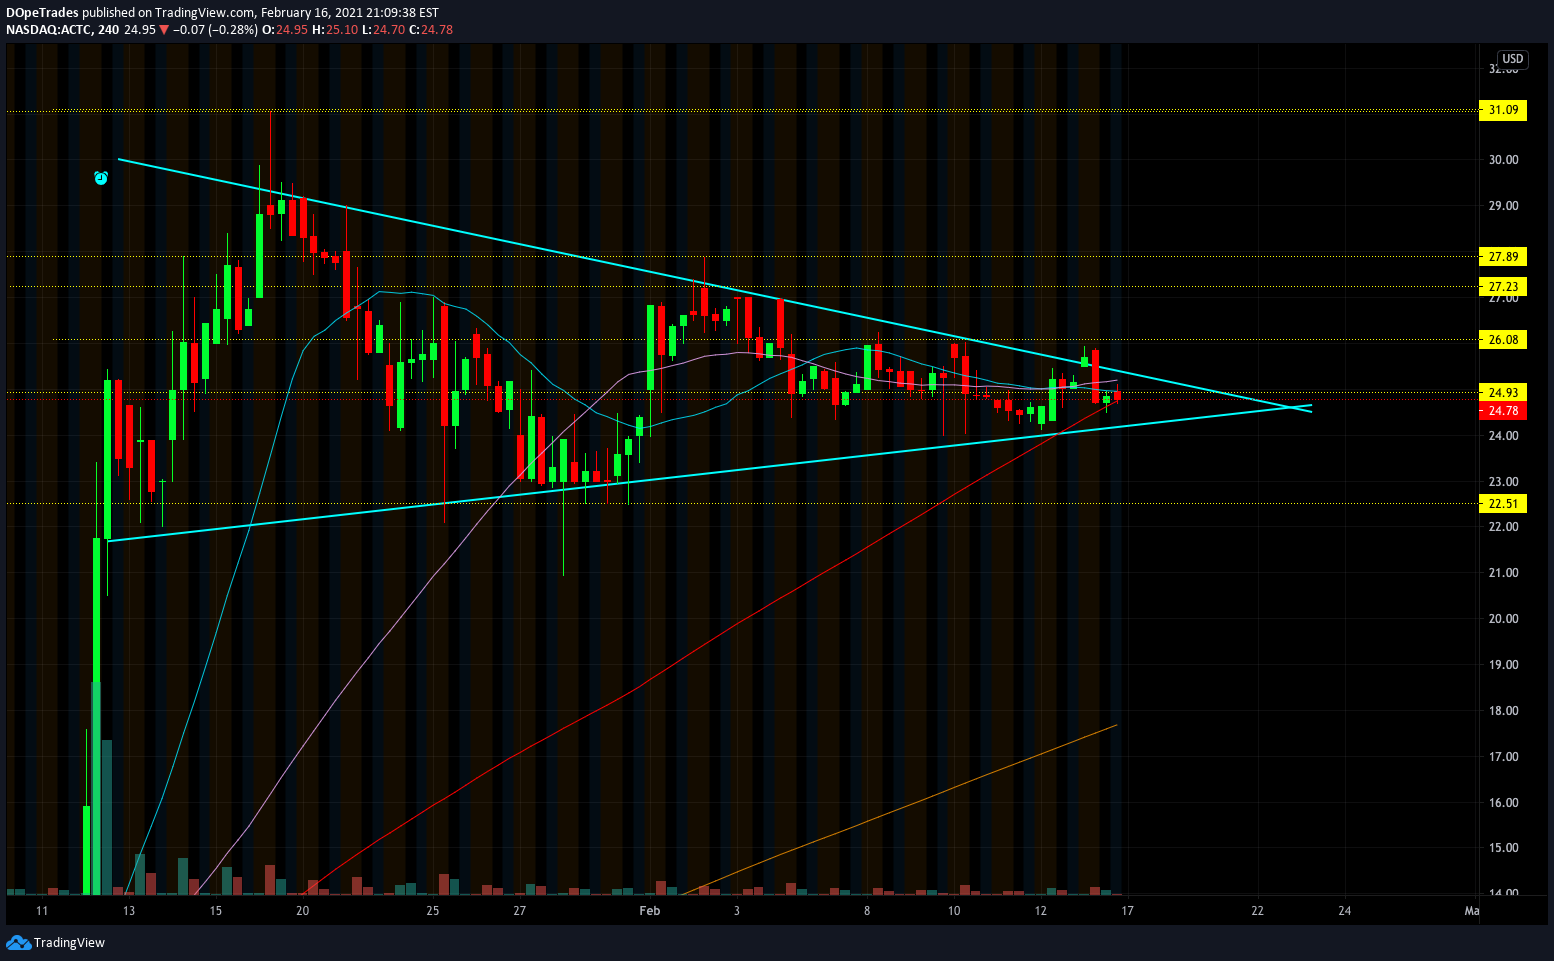Click the 19.00 price axis label
The width and height of the screenshot is (1554, 961).
tap(1503, 665)
